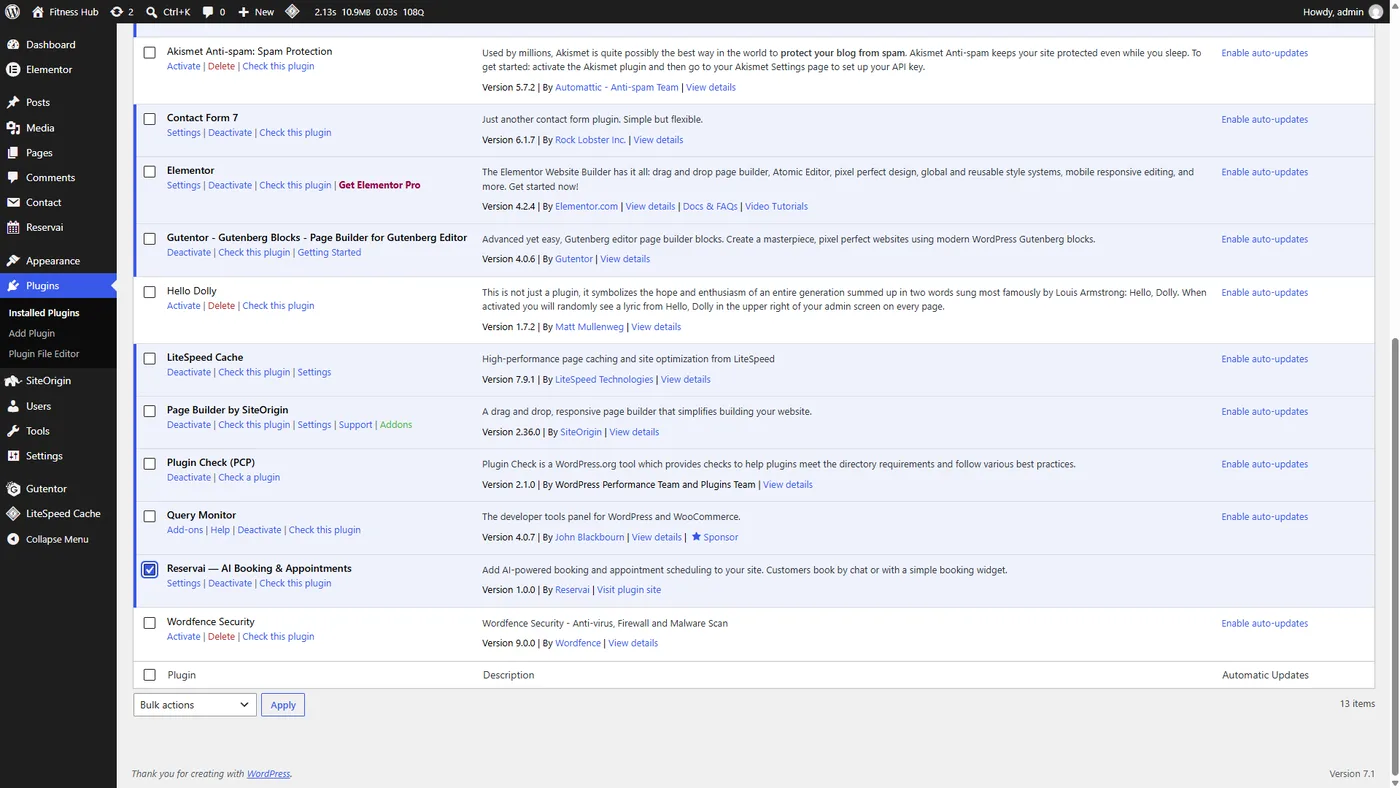Click Howdy, admin account menu
This screenshot has height=788, width=1400.
coord(1344,12)
